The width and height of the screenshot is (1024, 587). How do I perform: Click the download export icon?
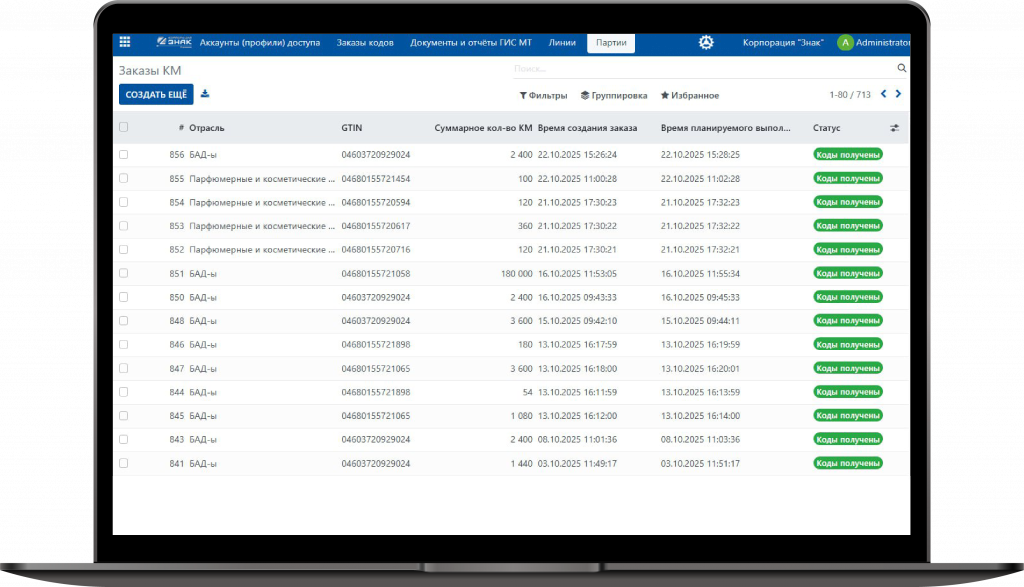[205, 94]
